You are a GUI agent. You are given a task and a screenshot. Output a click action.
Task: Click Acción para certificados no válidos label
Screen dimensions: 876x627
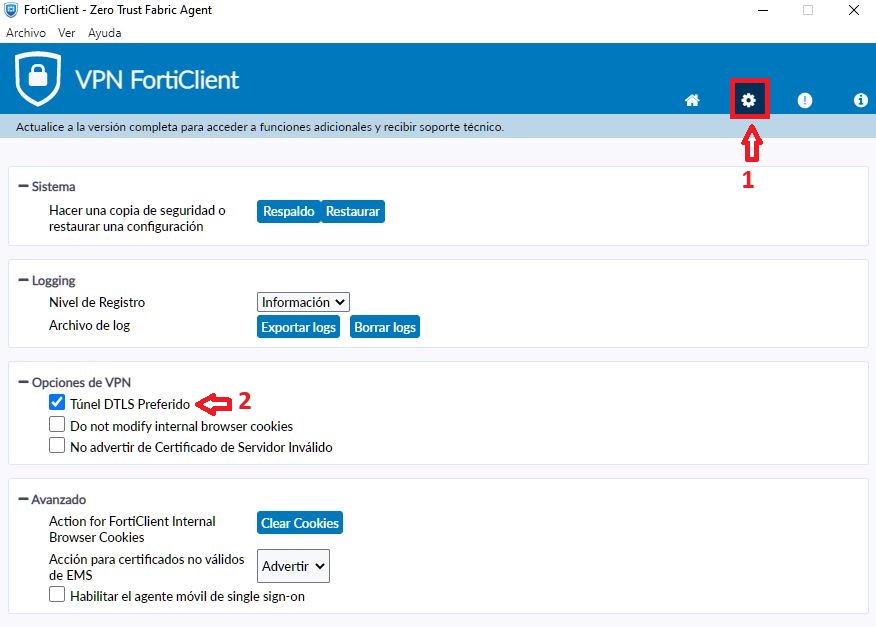[147, 567]
